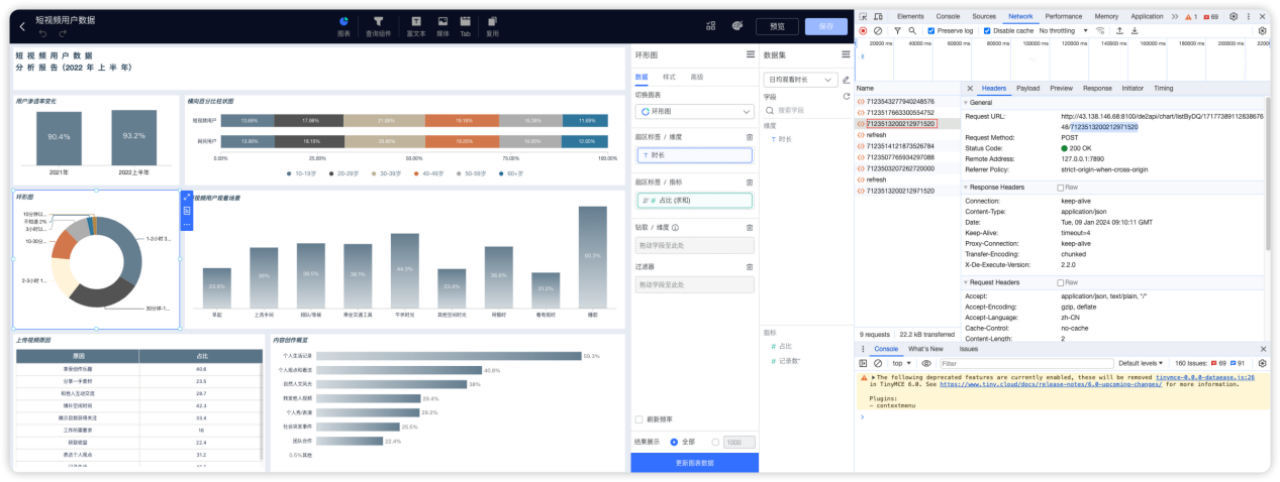Image resolution: width=1280 pixels, height=482 pixels.
Task: Clear the 过滤器 section with the trash icon
Action: (750, 267)
